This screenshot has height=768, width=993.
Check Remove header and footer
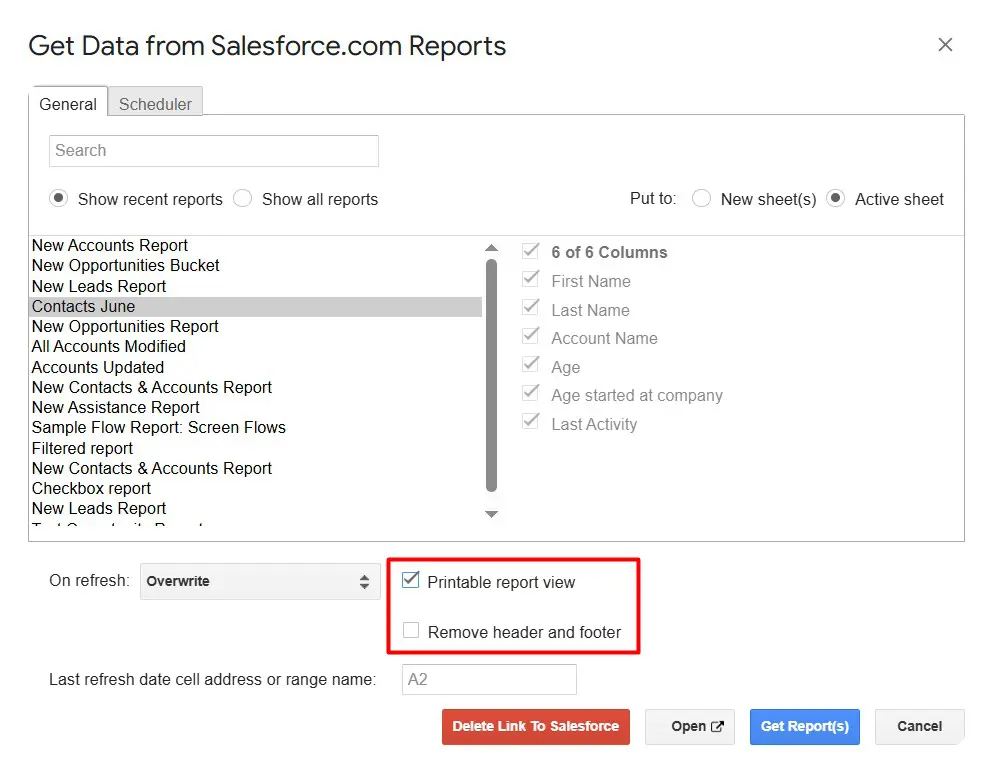point(411,631)
